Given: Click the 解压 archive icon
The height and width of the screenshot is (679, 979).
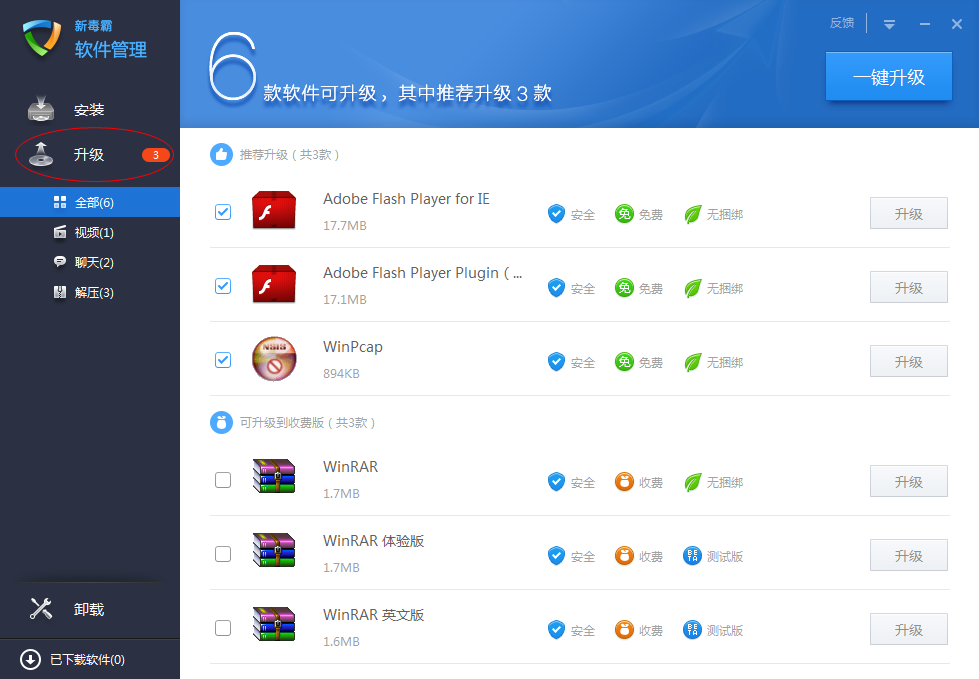Looking at the screenshot, I should (60, 292).
